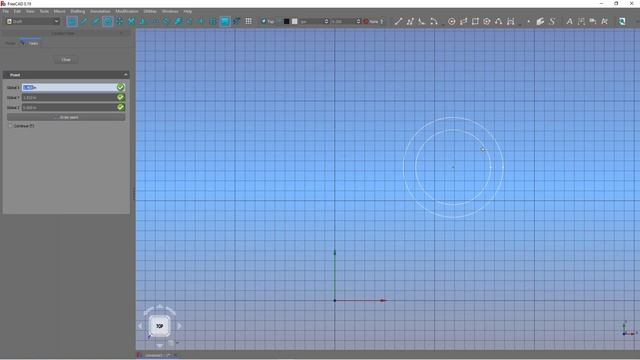Select the Rectangle tool
The height and width of the screenshot is (360, 640).
point(475,21)
